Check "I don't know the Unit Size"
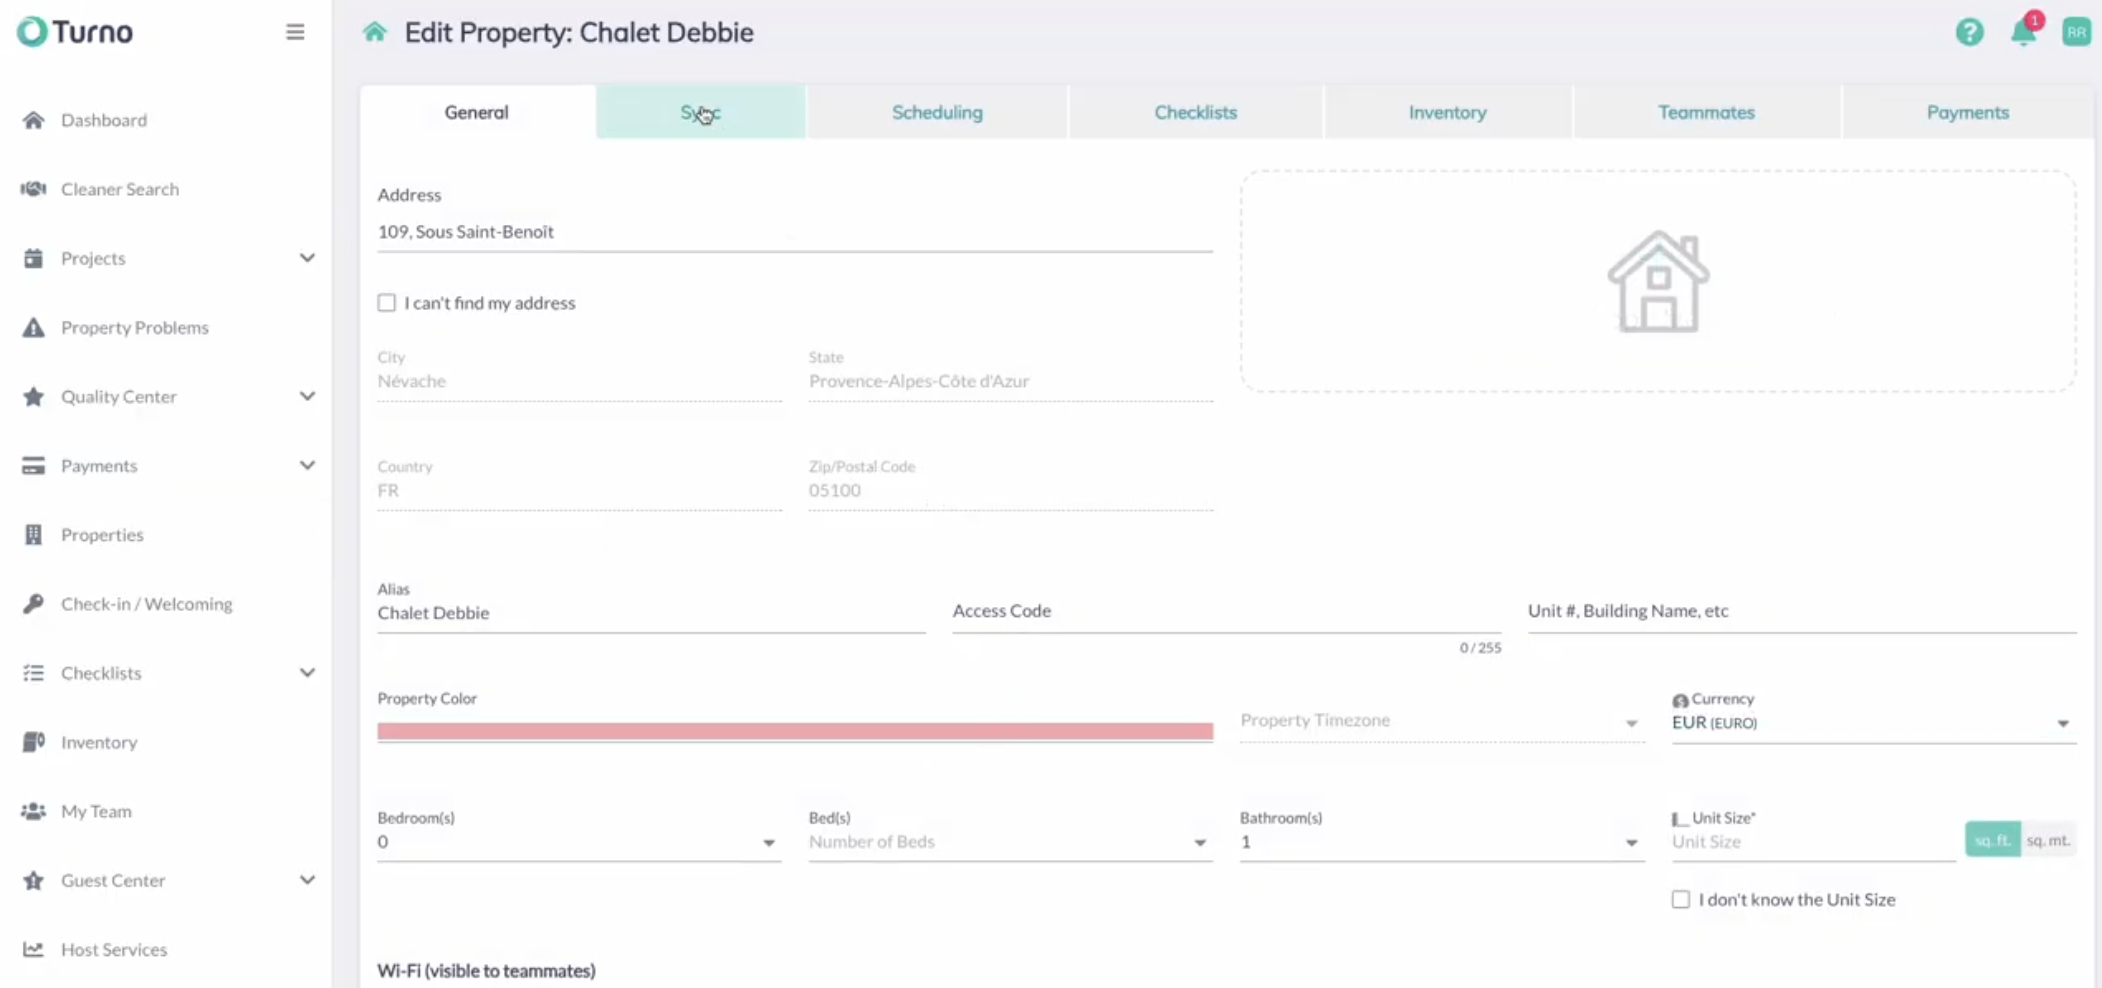The width and height of the screenshot is (2102, 988). point(1681,900)
